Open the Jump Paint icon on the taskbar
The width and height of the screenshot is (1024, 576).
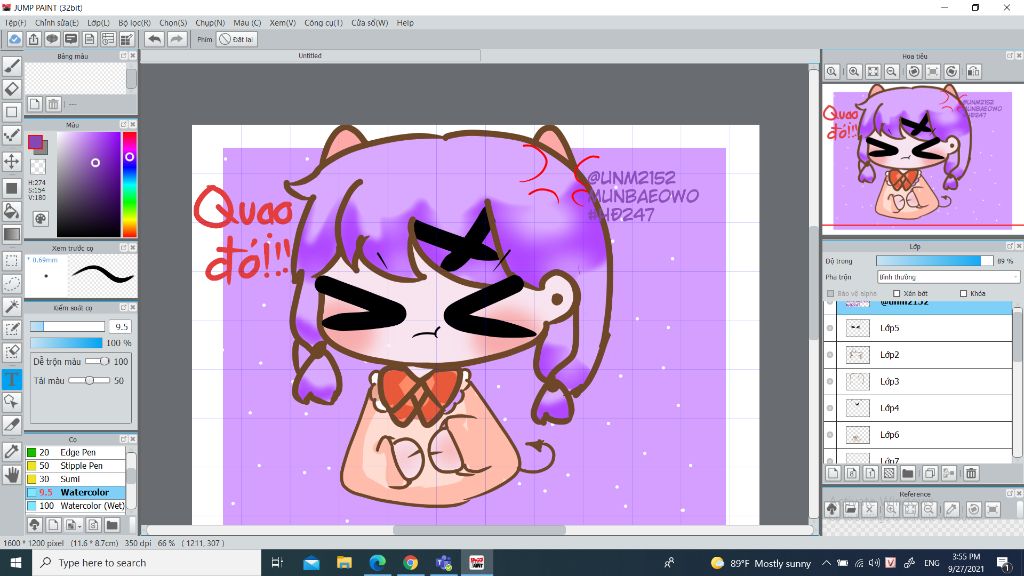(477, 562)
